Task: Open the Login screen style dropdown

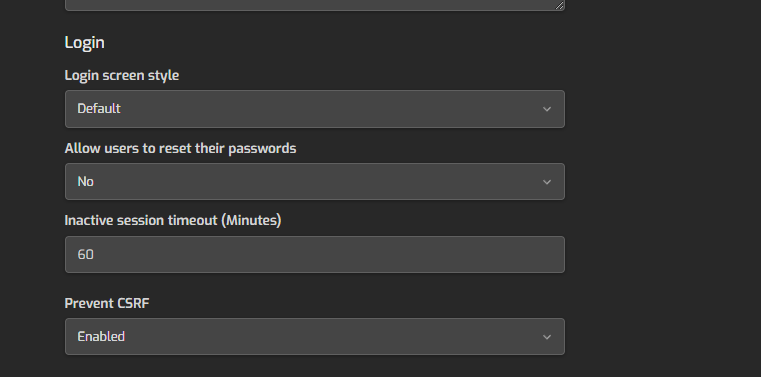Action: 314,109
